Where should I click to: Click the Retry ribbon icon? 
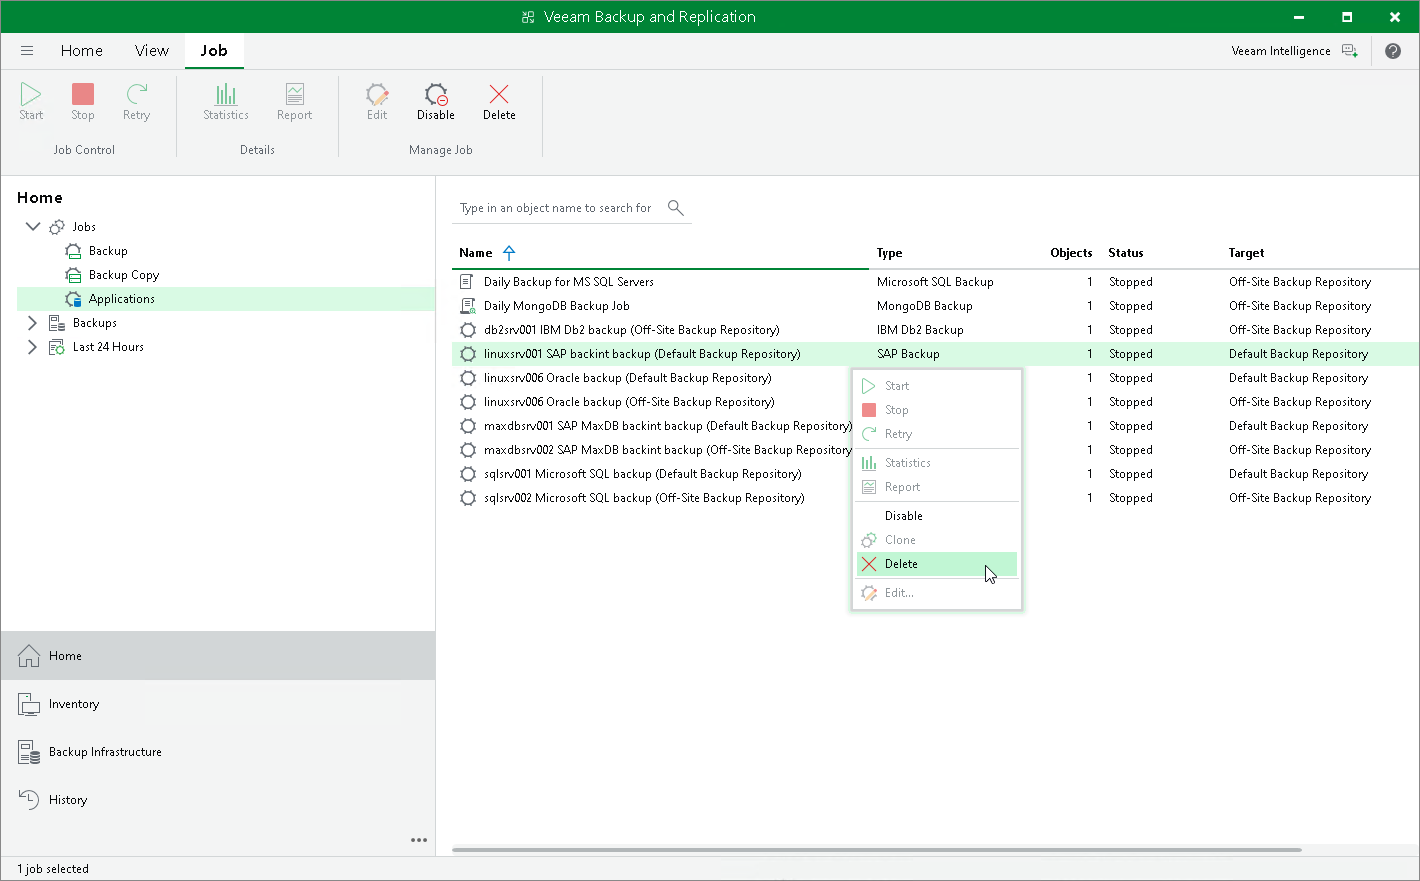click(x=136, y=102)
